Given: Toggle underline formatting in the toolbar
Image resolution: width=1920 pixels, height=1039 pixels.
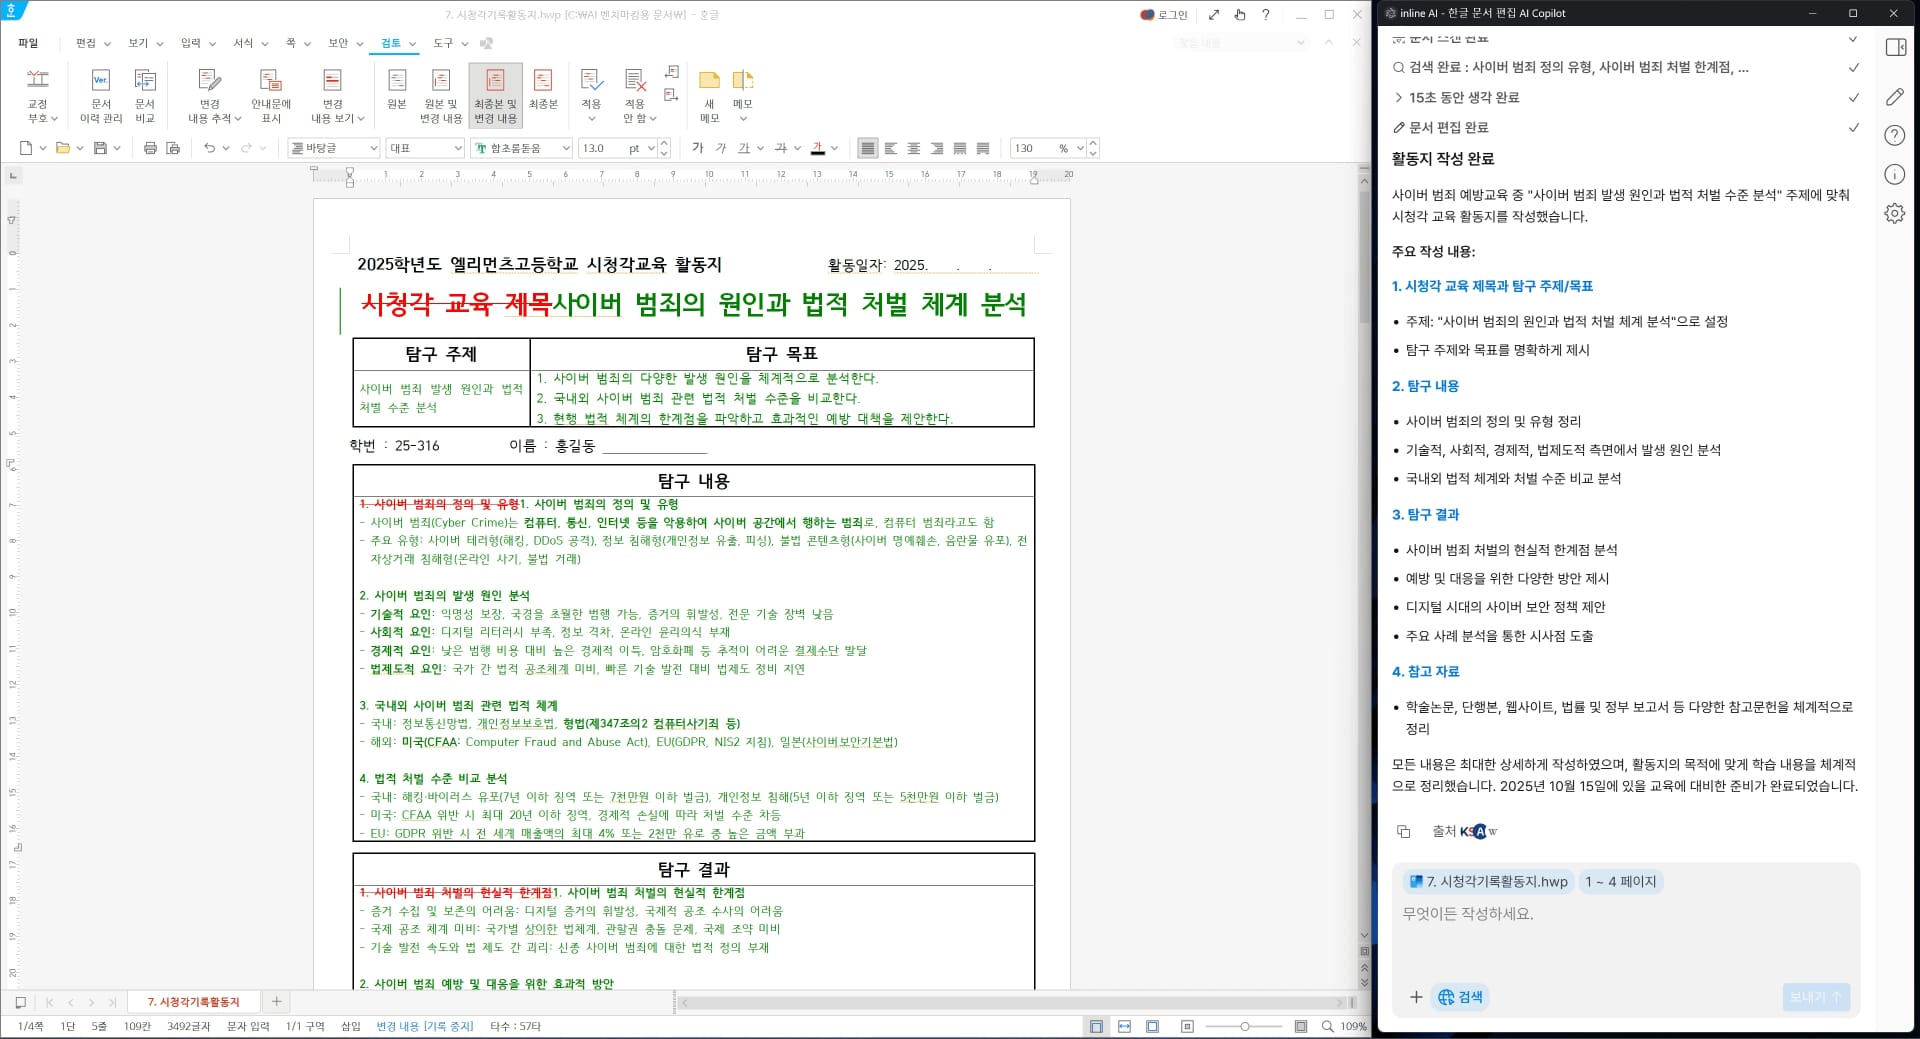Looking at the screenshot, I should (x=743, y=148).
